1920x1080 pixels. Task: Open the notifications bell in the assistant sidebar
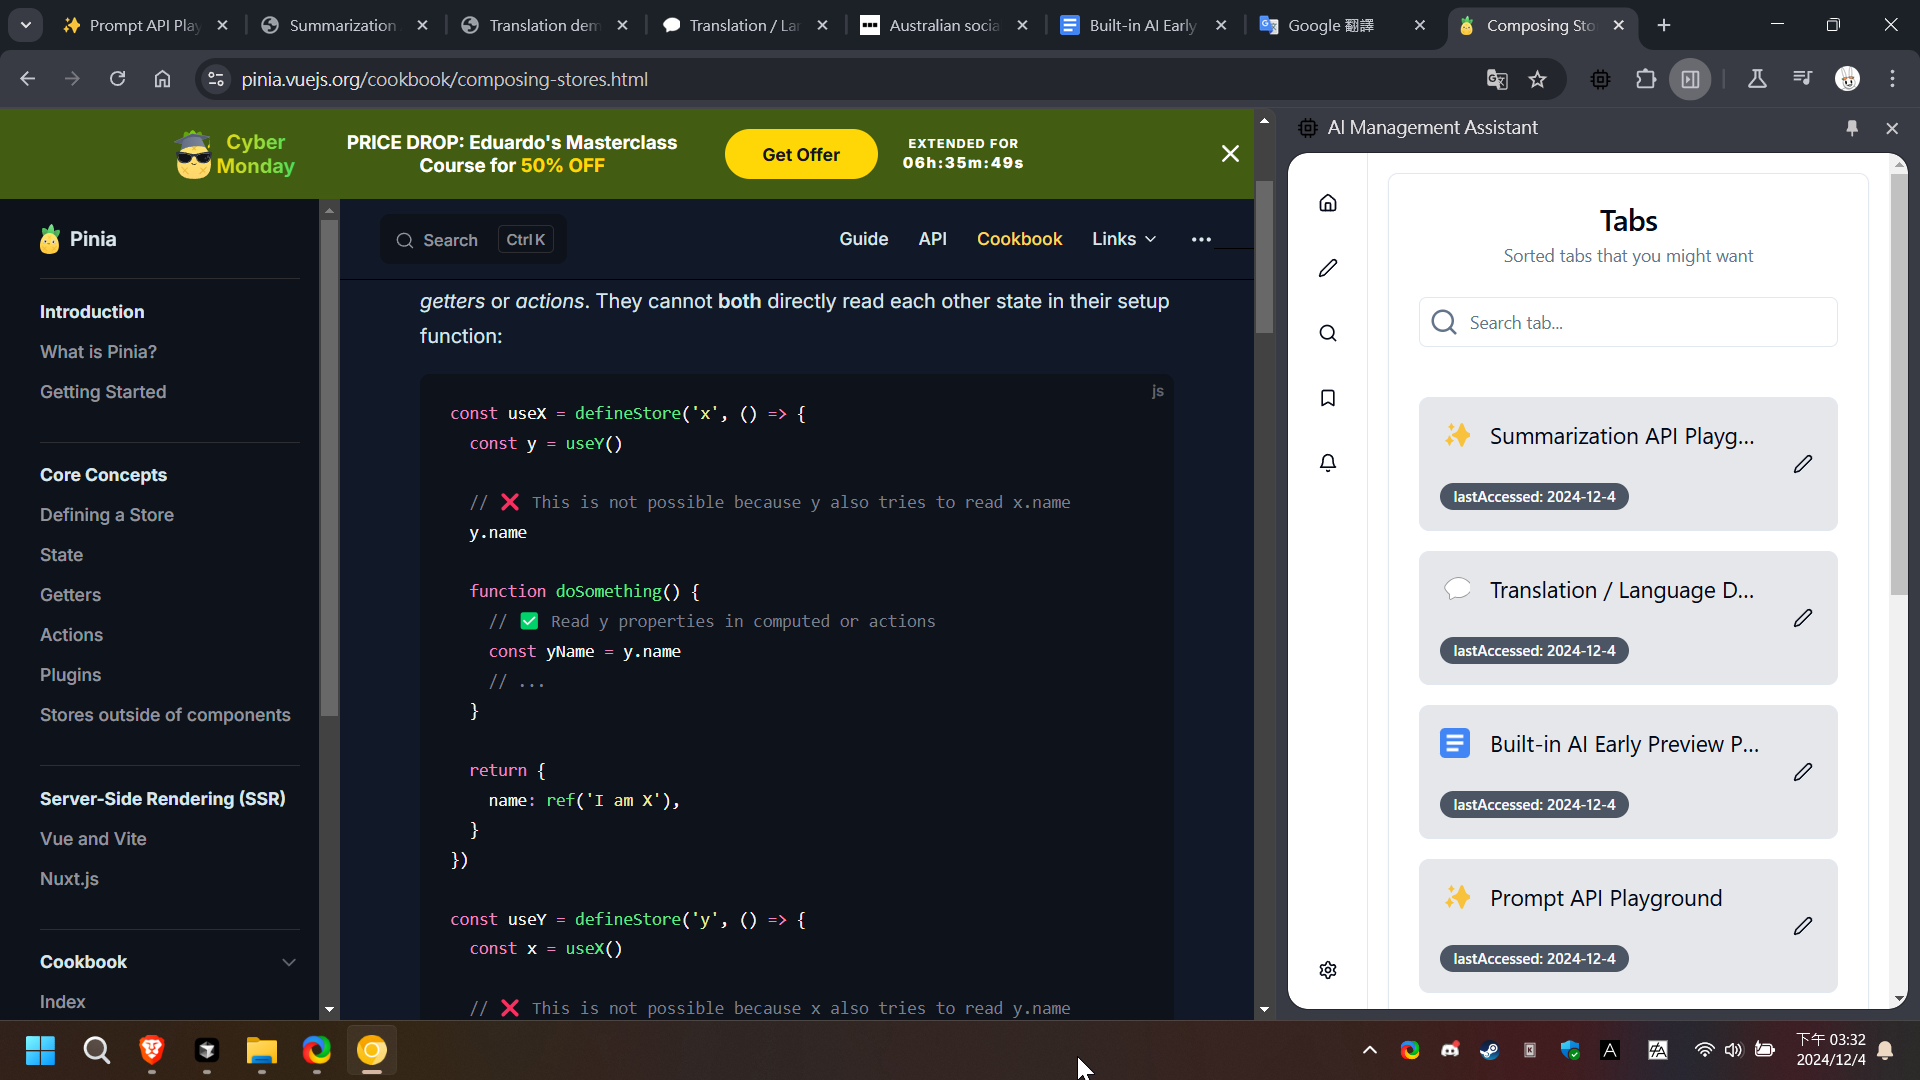(1328, 462)
